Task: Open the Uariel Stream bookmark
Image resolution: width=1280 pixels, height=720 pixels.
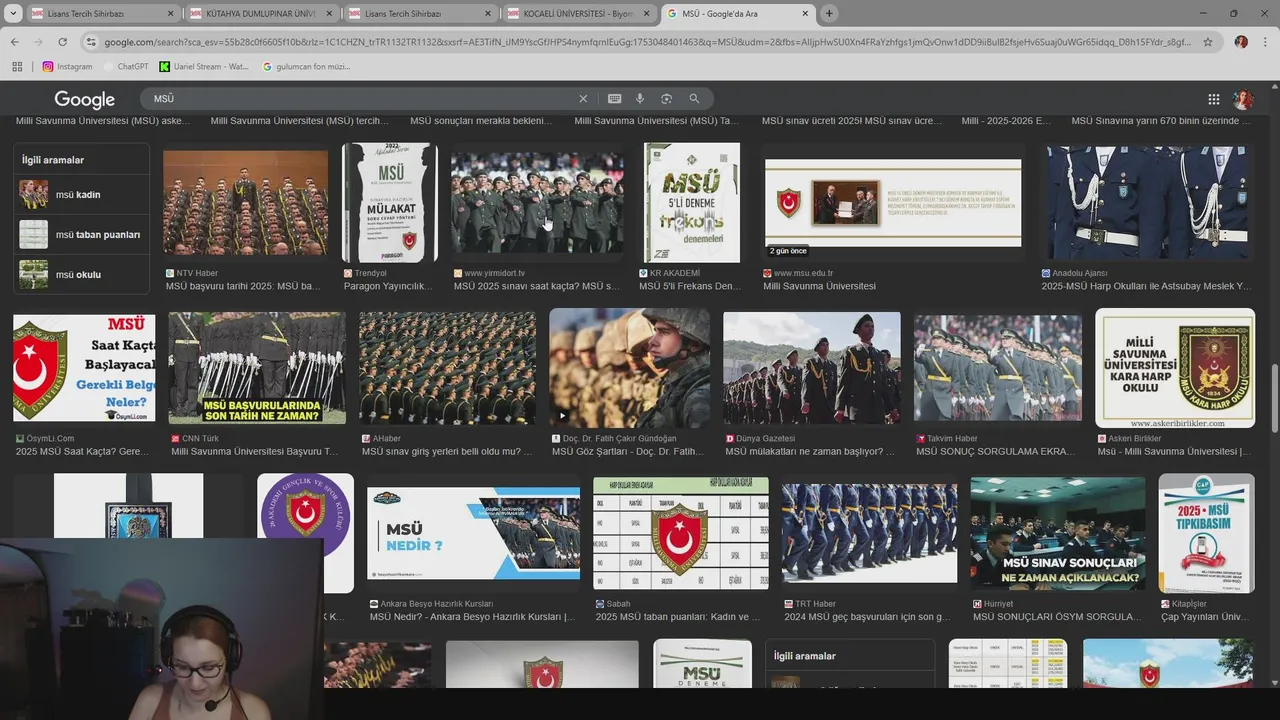Action: (204, 67)
